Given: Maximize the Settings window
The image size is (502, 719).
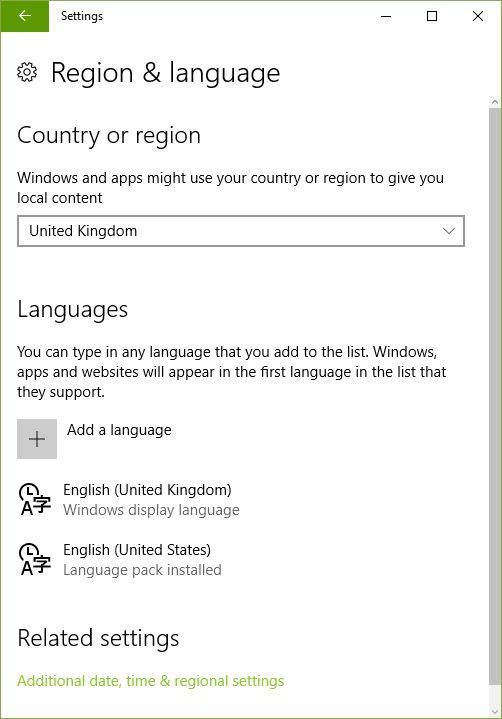Looking at the screenshot, I should click(x=432, y=16).
